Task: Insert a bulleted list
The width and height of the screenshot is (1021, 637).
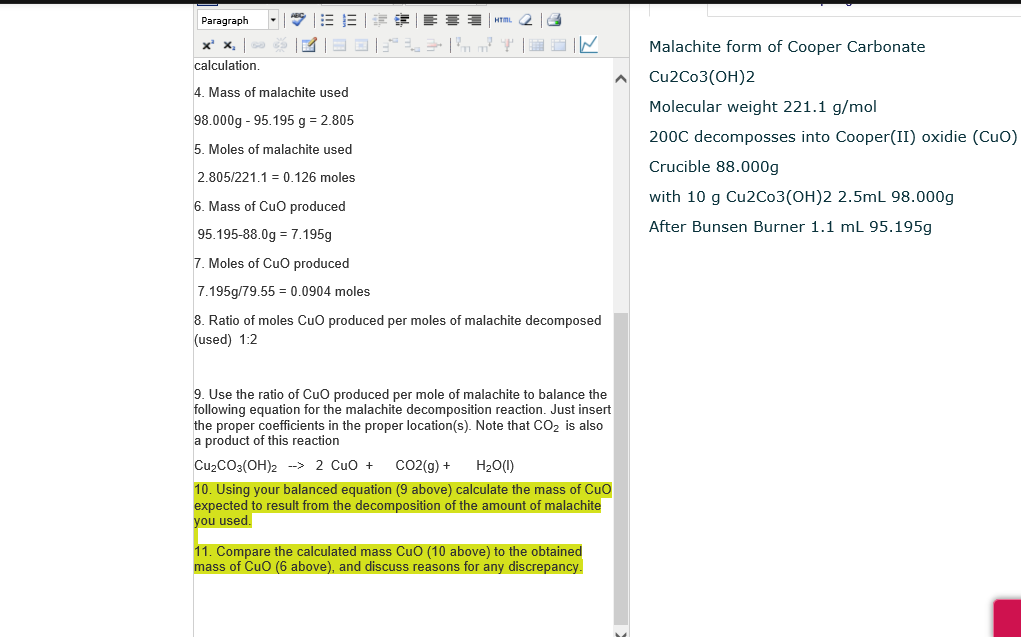Action: [x=326, y=19]
